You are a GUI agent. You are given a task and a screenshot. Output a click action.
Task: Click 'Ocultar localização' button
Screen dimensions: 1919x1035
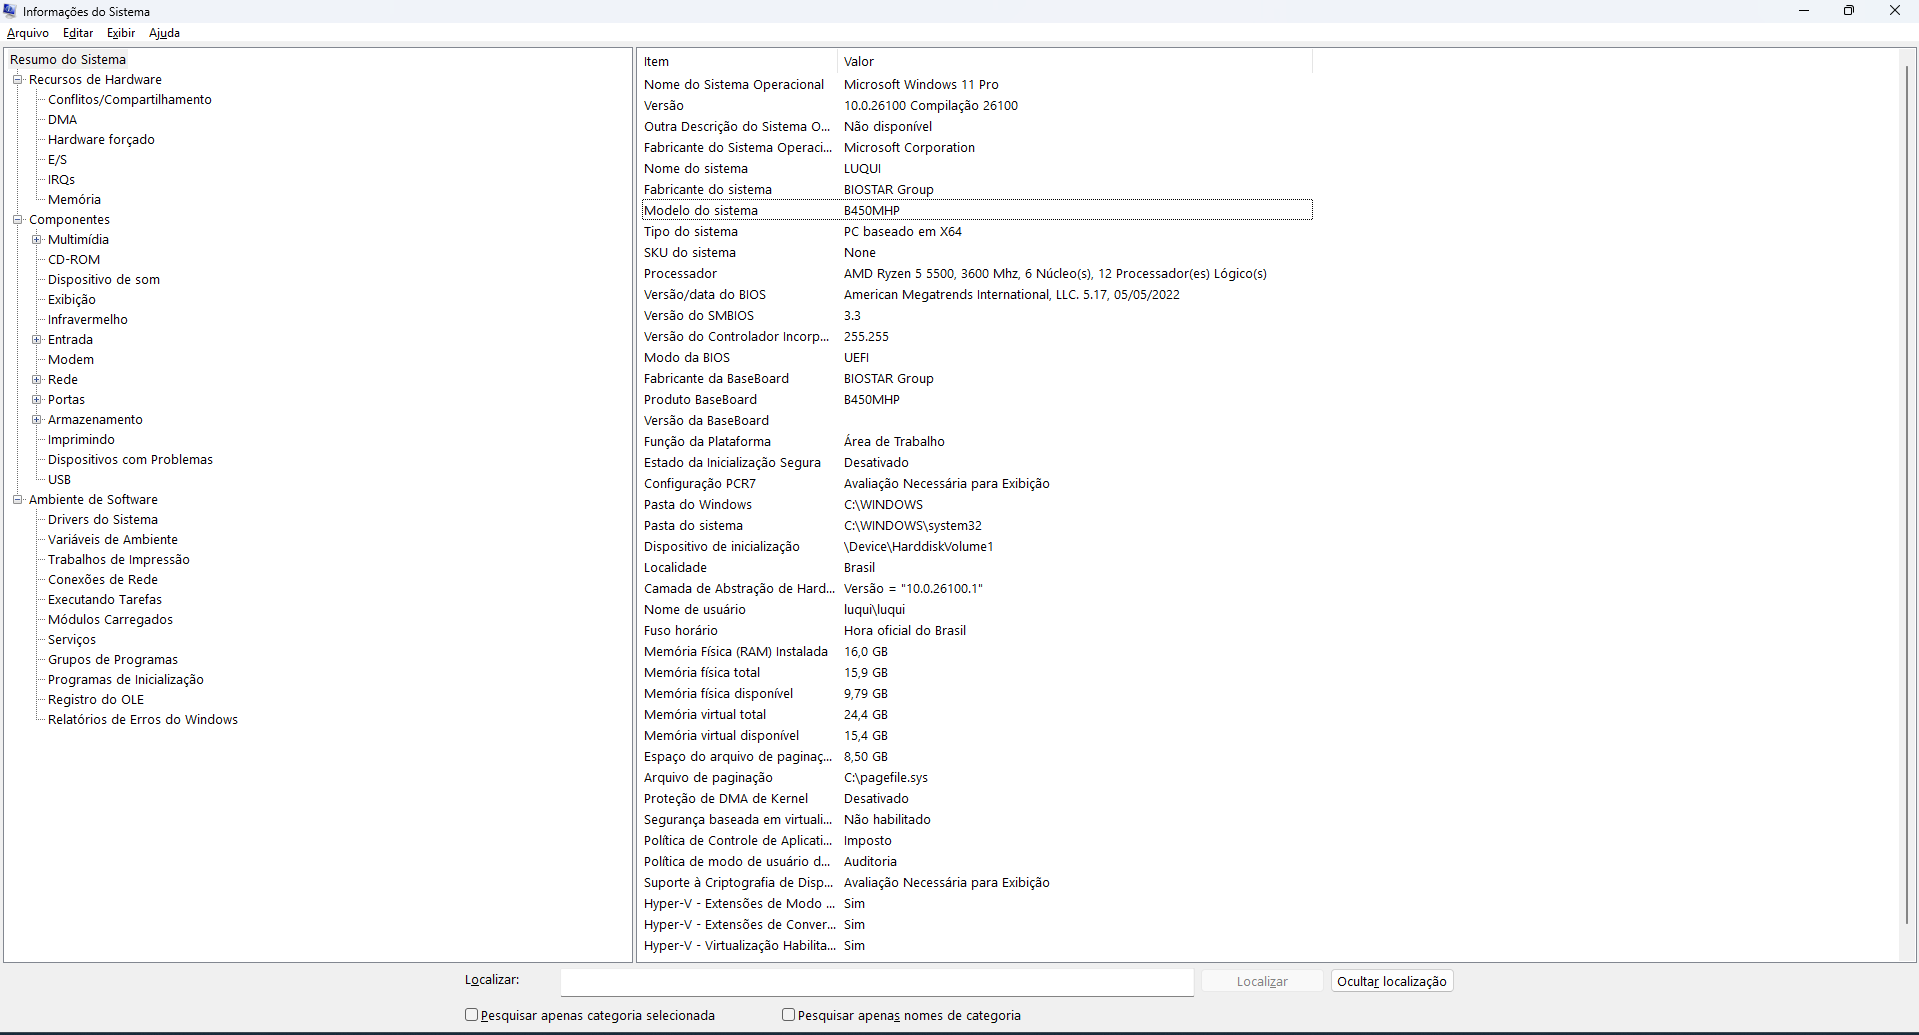[1392, 982]
